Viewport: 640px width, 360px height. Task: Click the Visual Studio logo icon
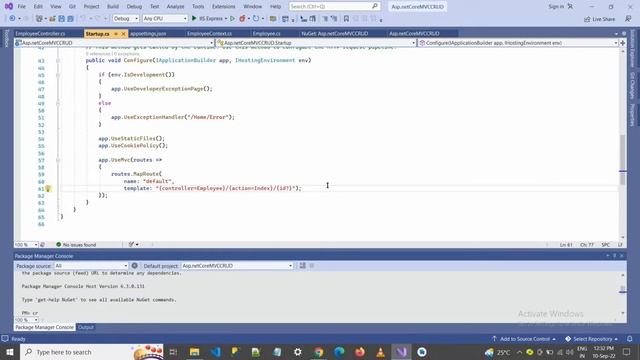(x=9, y=6)
